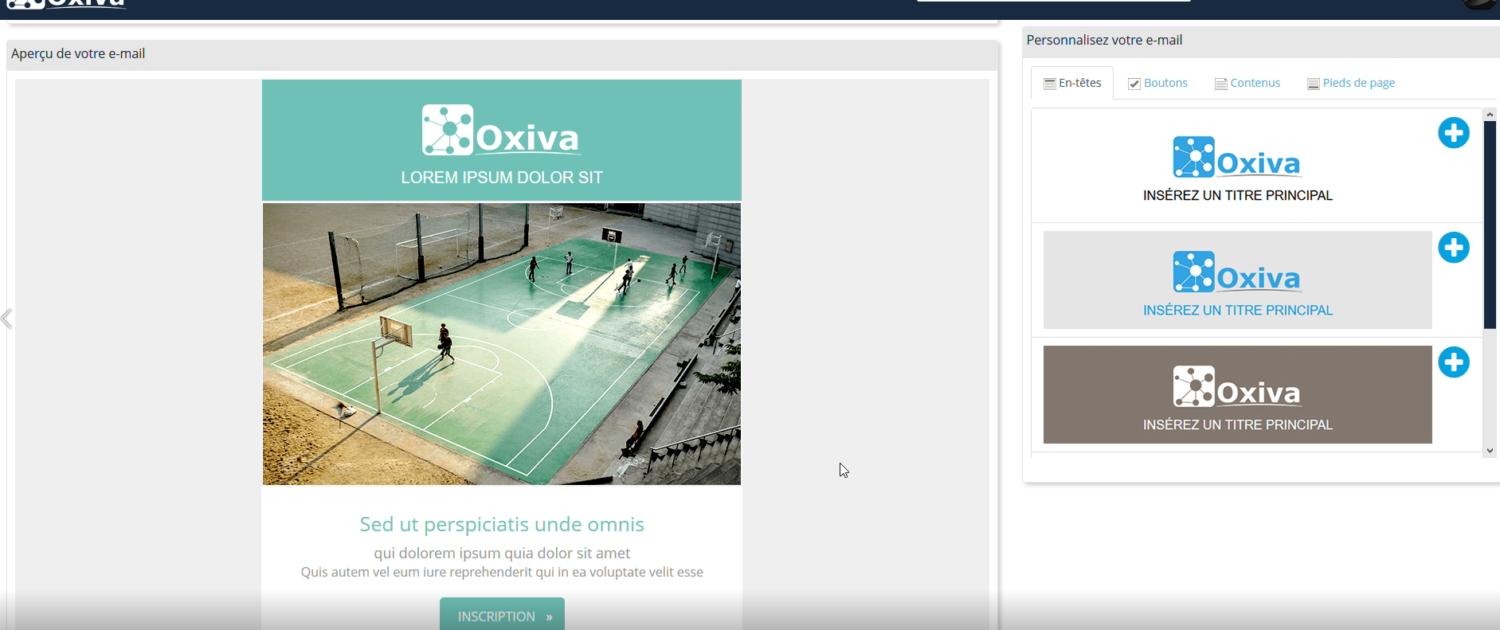This screenshot has height=630, width=1500.
Task: Click the dark scrollbar thumb in headers panel
Action: point(1490,226)
